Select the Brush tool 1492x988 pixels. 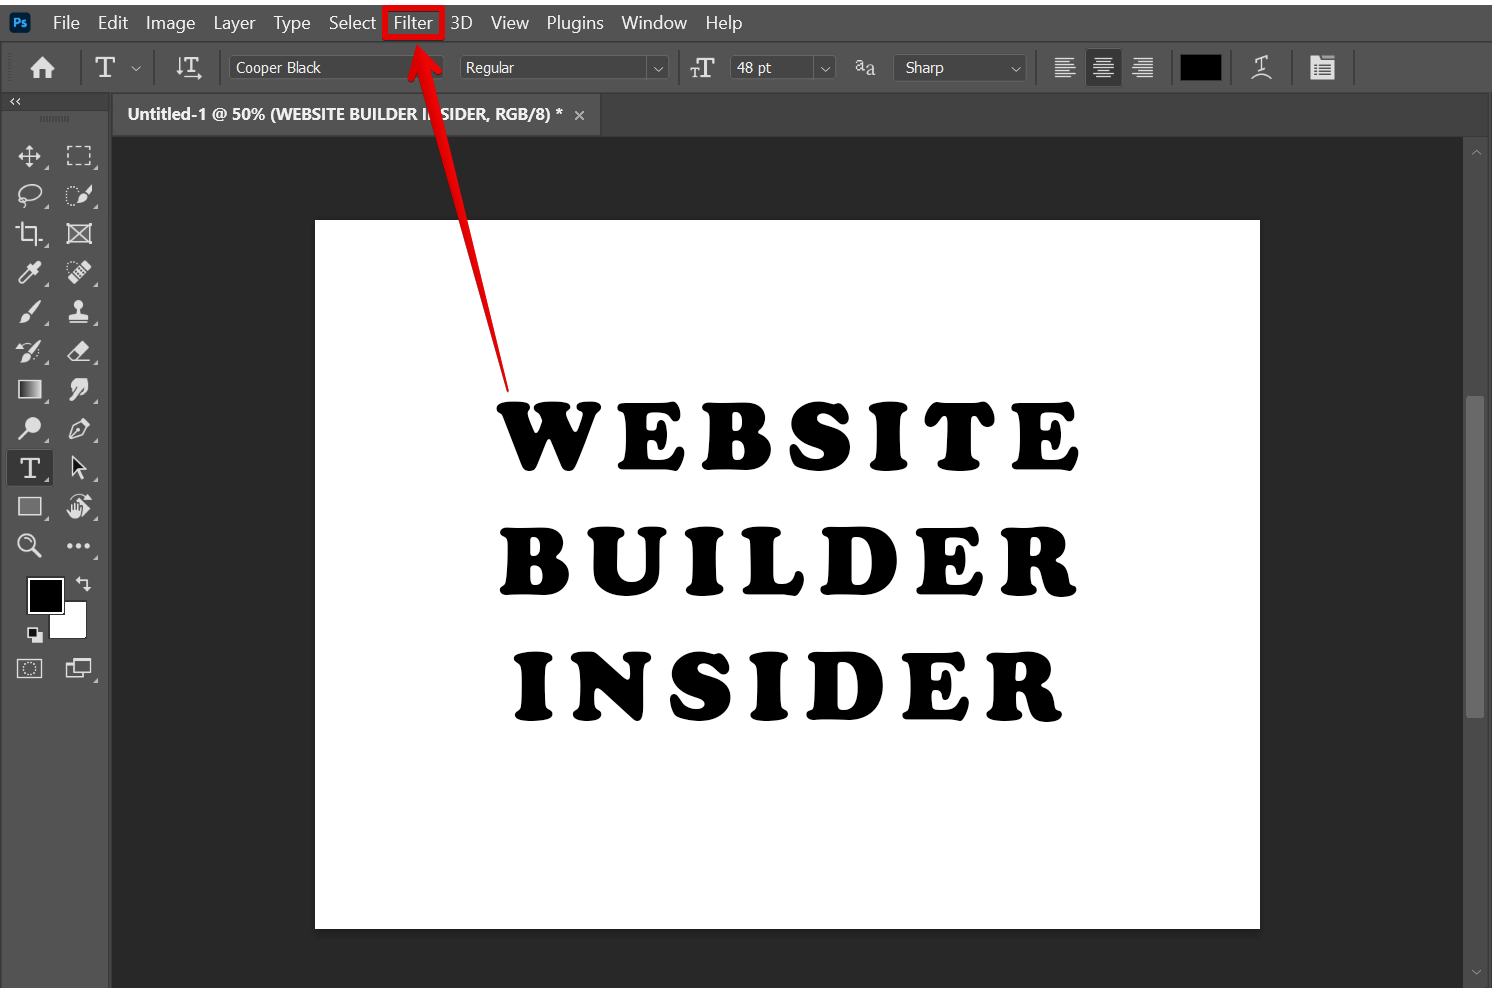pos(29,313)
